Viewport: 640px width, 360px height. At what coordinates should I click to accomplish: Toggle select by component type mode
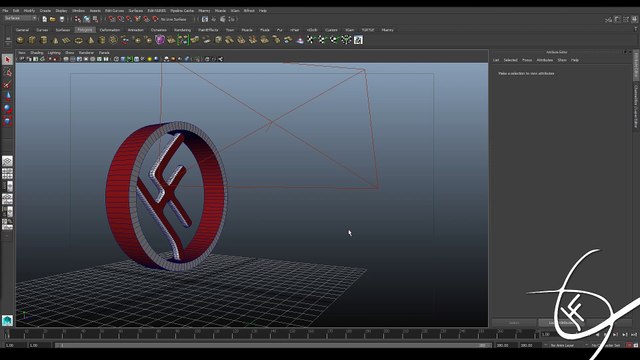95,19
